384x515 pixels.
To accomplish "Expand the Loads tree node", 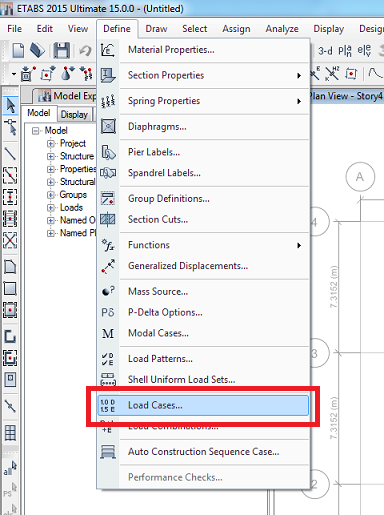I will (x=51, y=208).
